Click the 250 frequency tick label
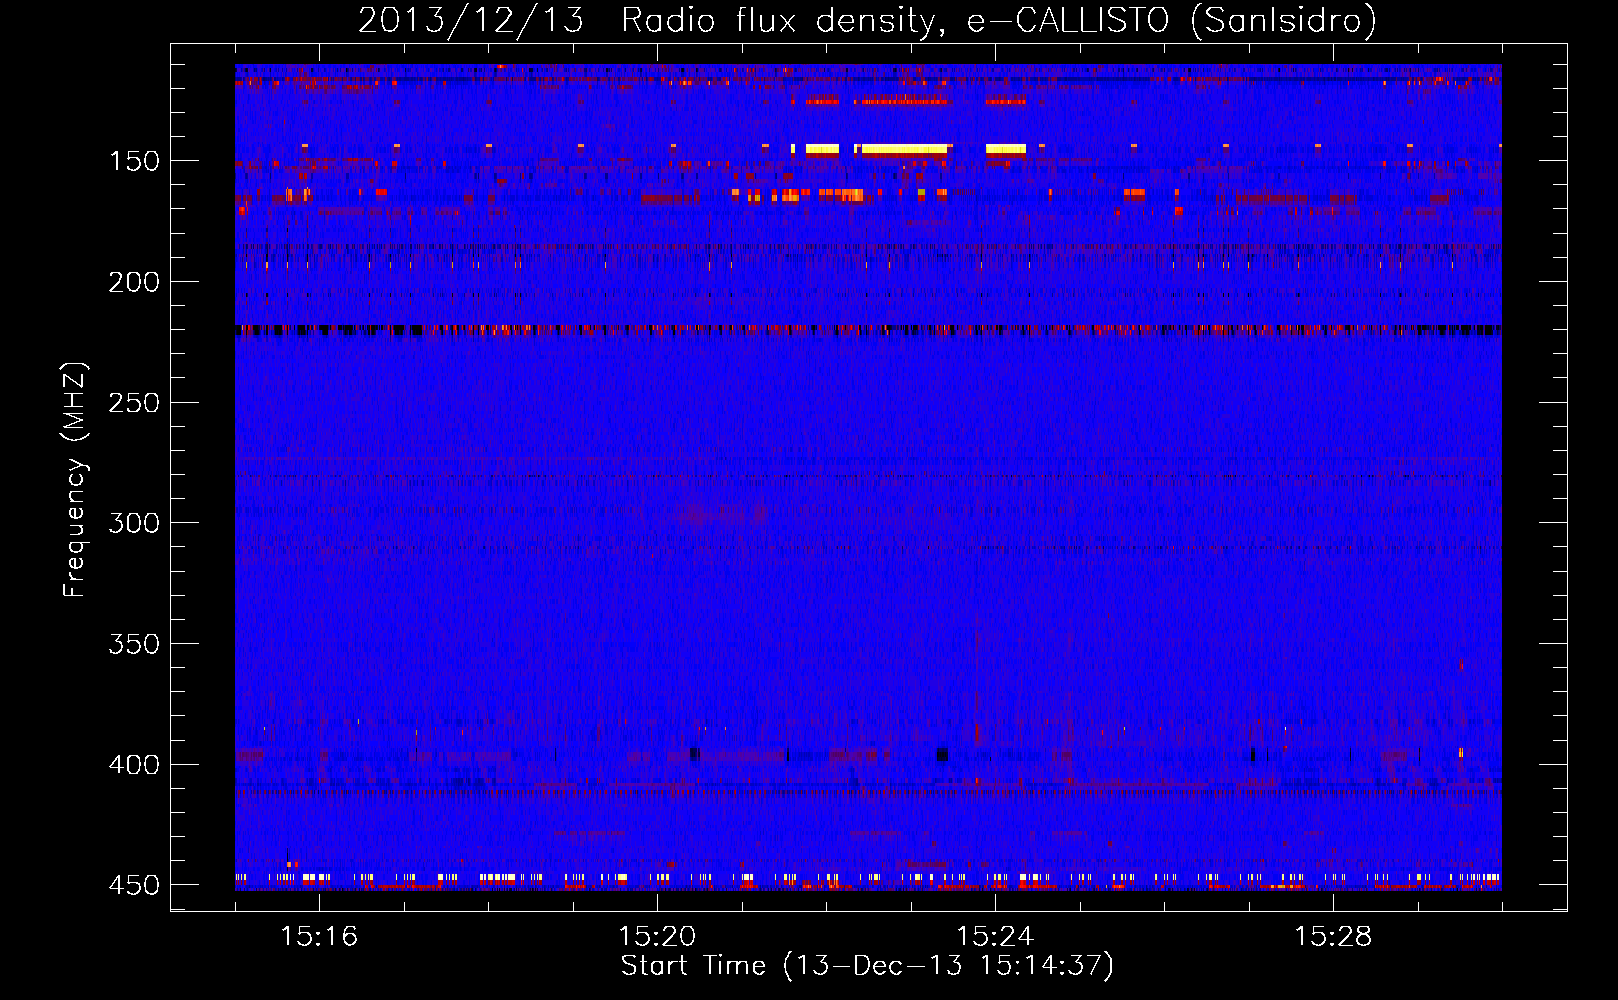 click(x=133, y=403)
